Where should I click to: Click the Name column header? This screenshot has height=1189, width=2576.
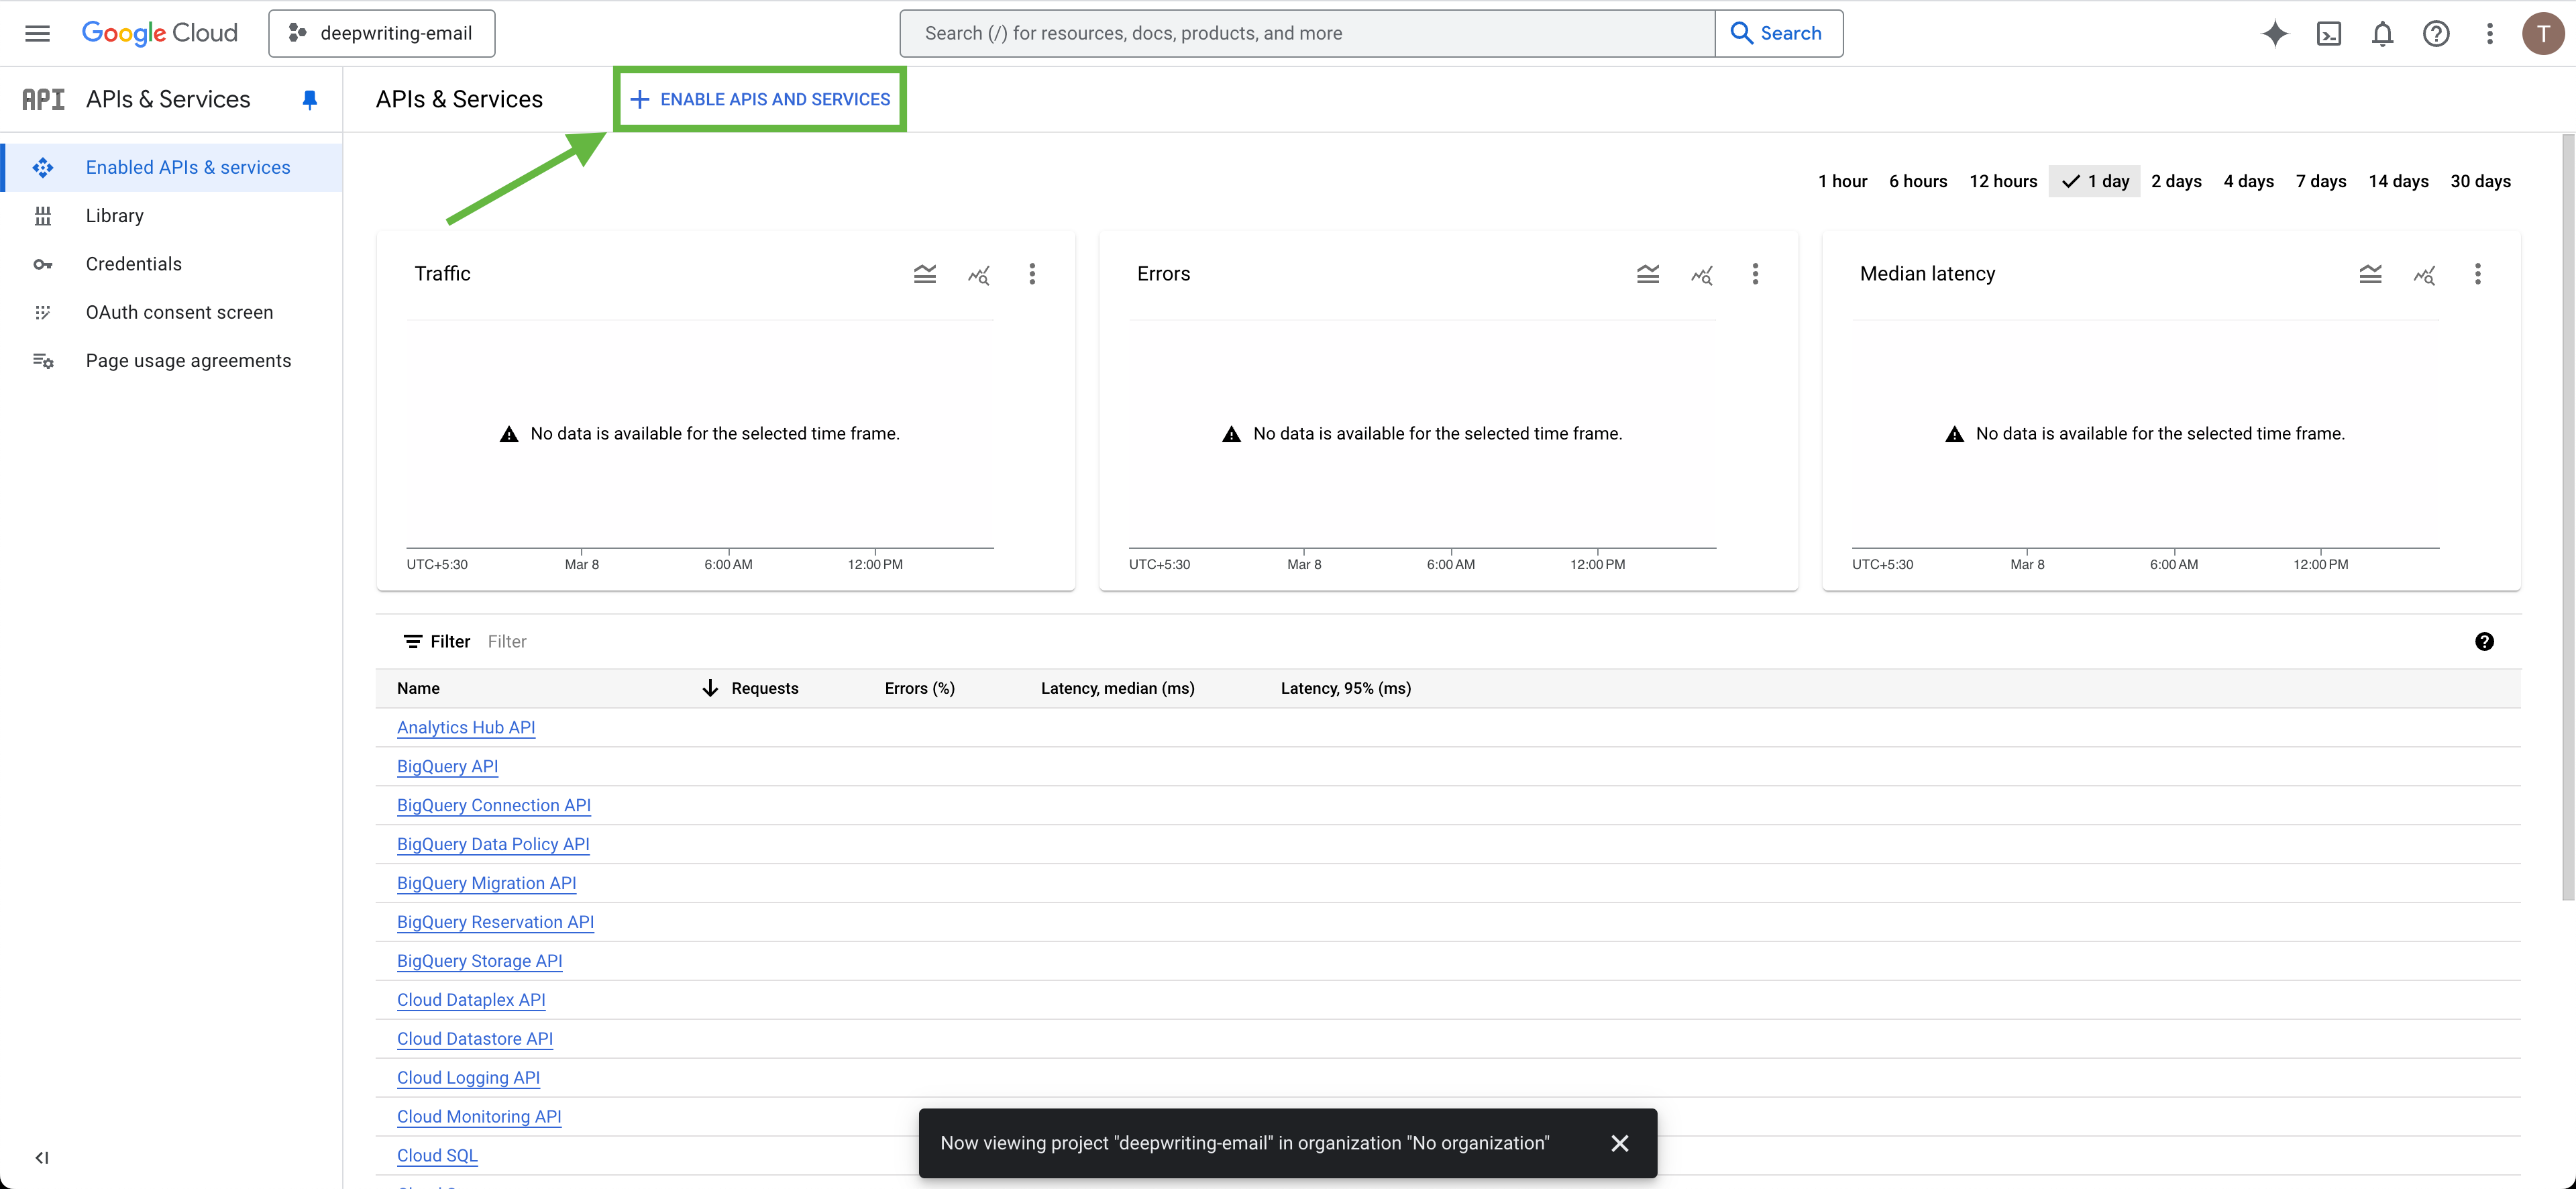tap(418, 688)
